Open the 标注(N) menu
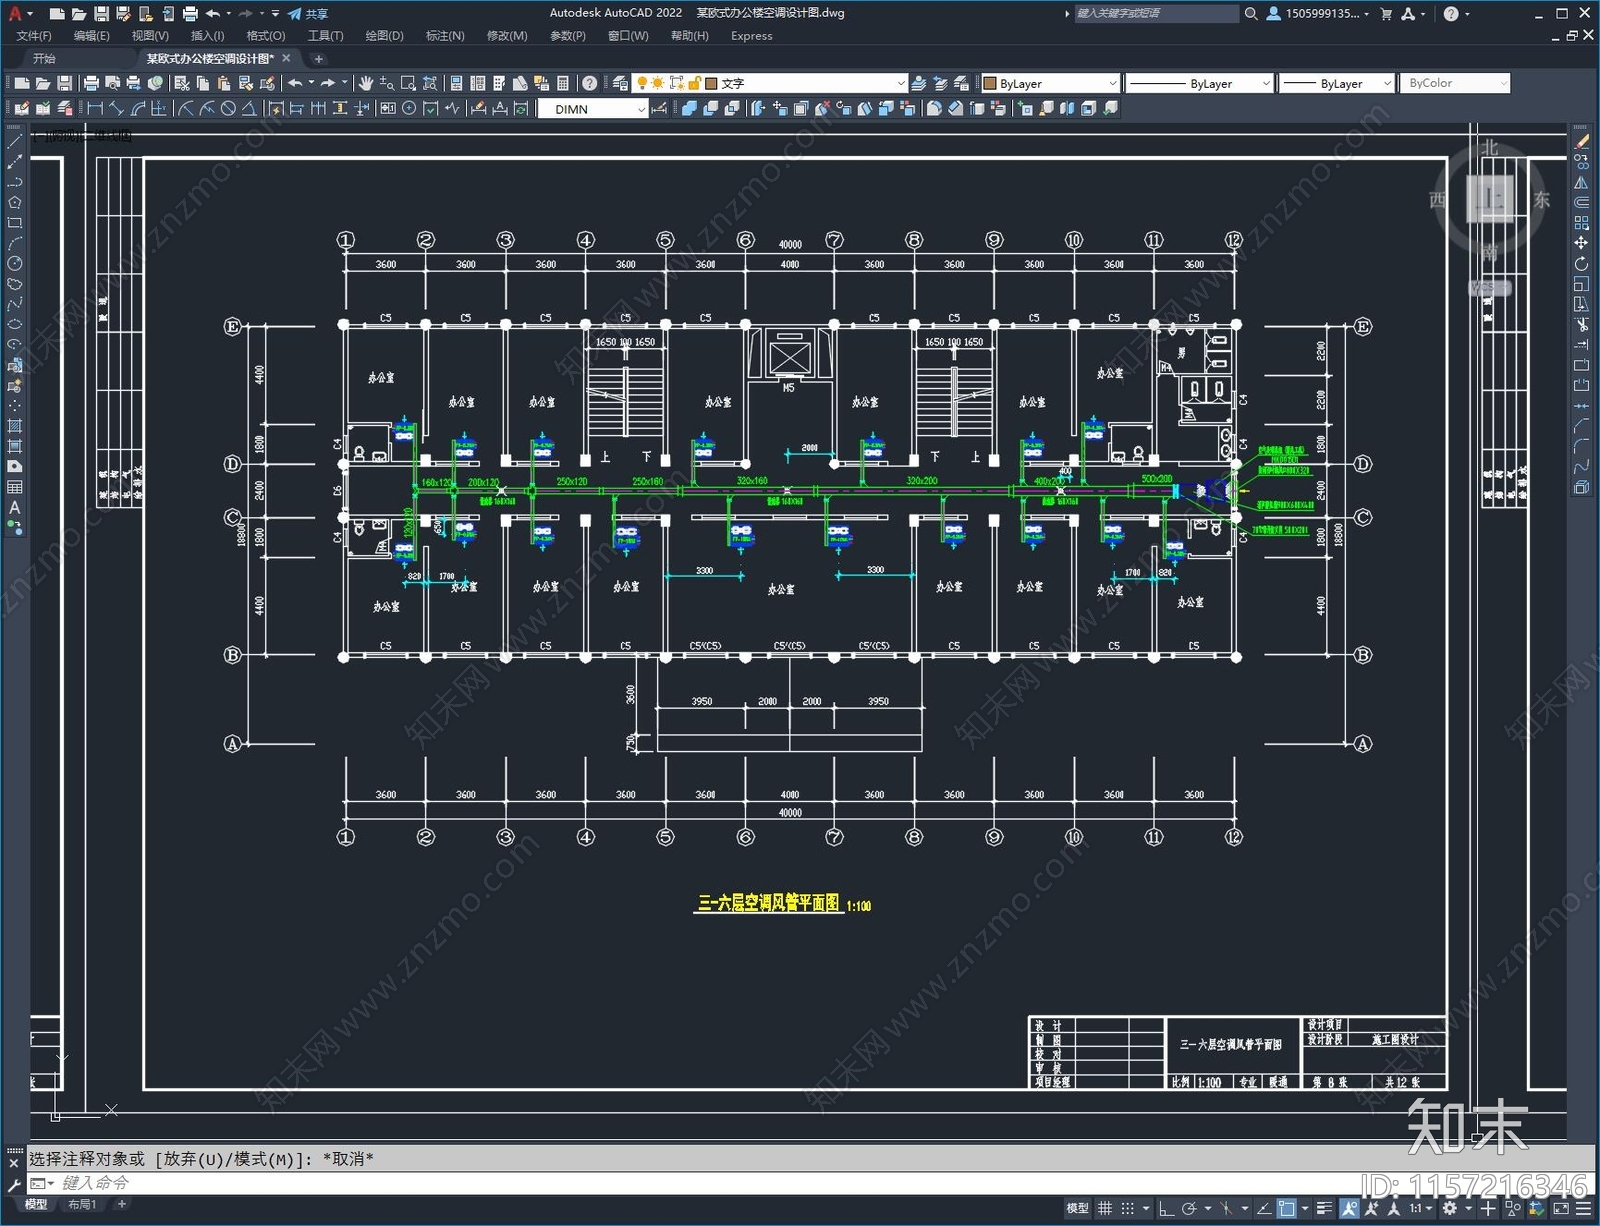 [x=445, y=36]
